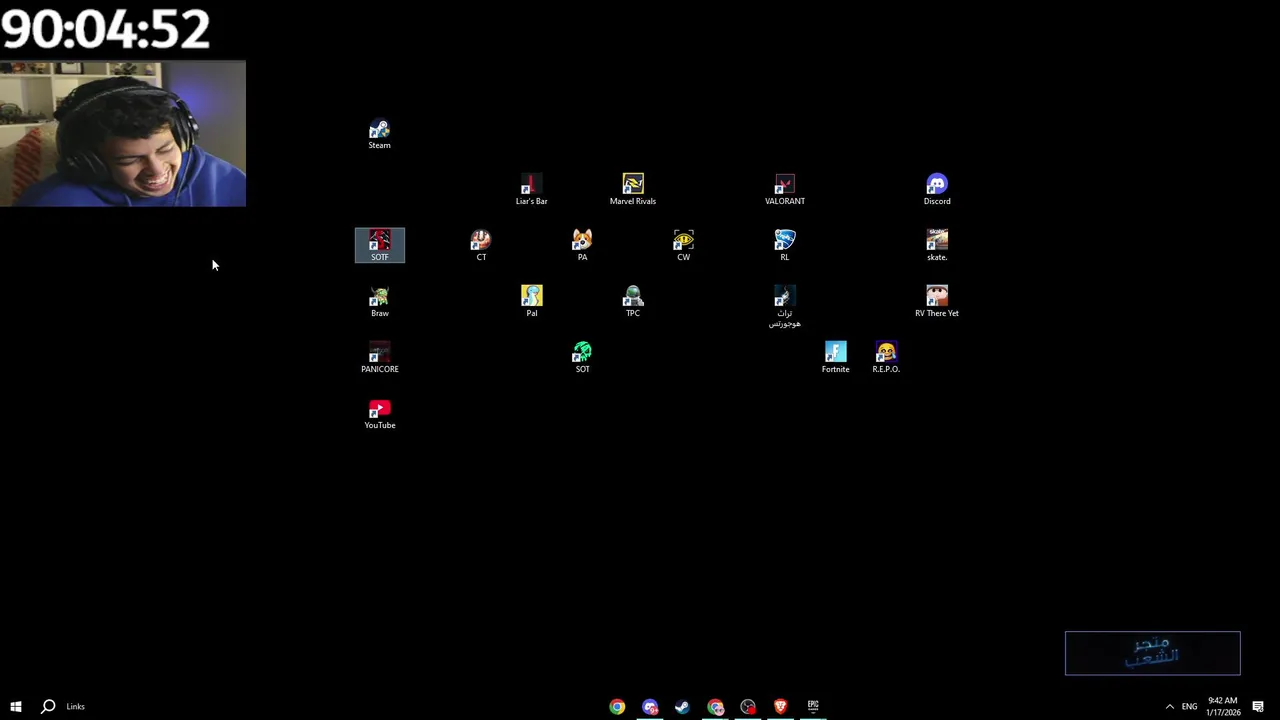
Task: Click the YouTube desktop shortcut
Action: click(x=380, y=414)
